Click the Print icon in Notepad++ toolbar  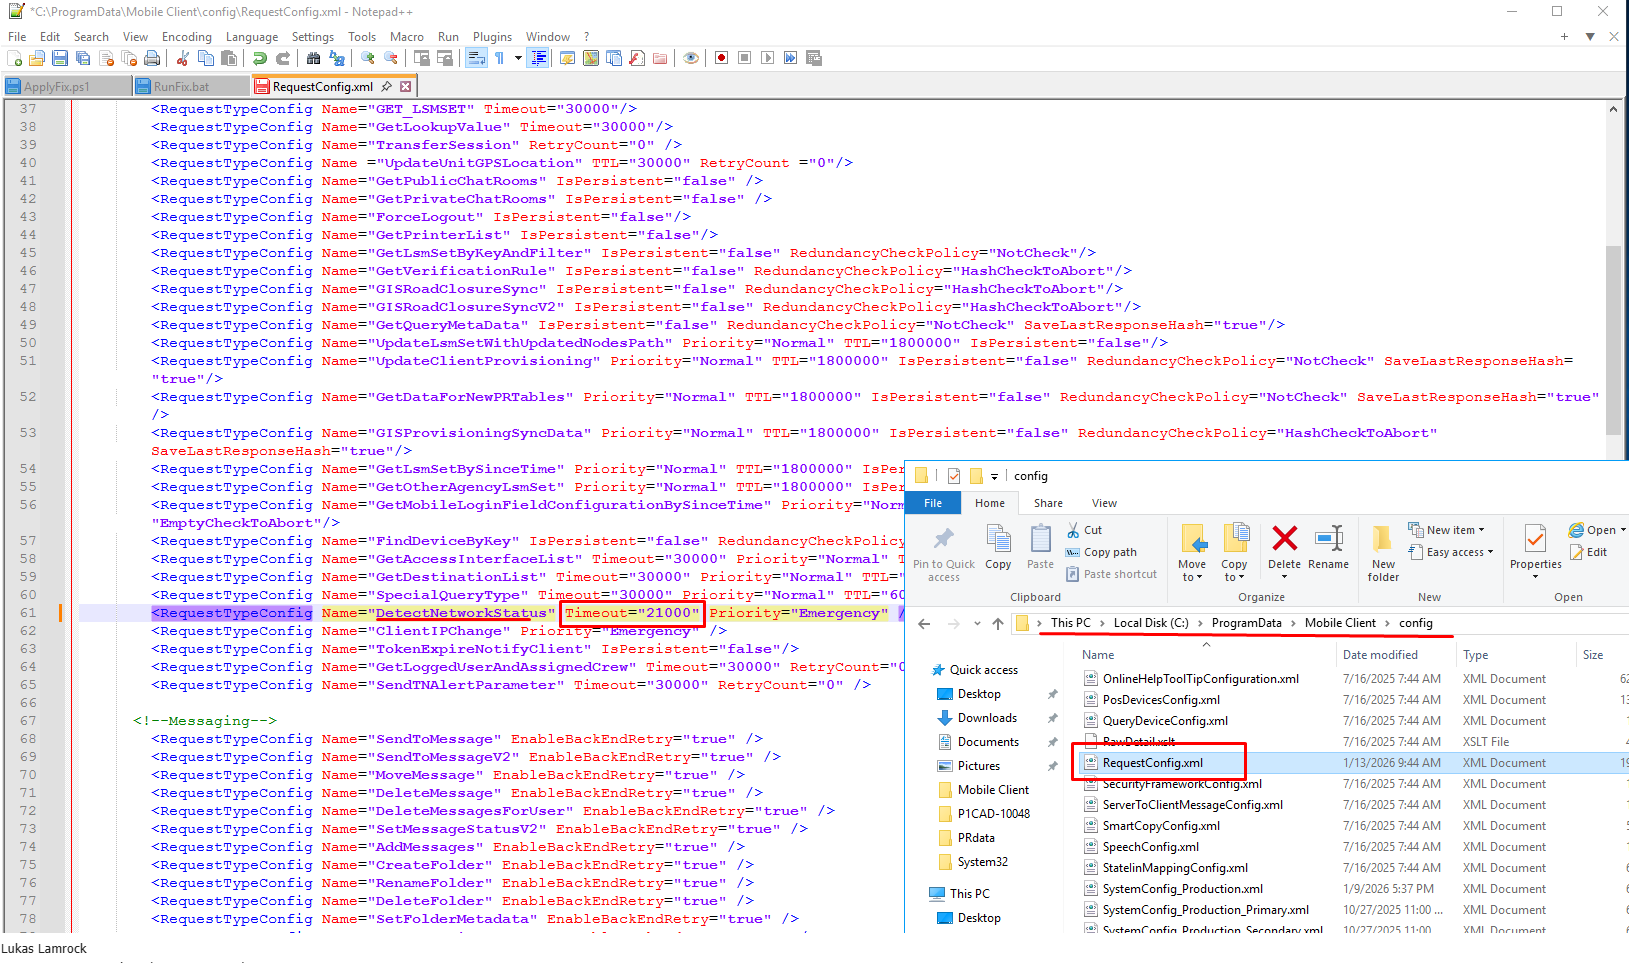click(152, 58)
